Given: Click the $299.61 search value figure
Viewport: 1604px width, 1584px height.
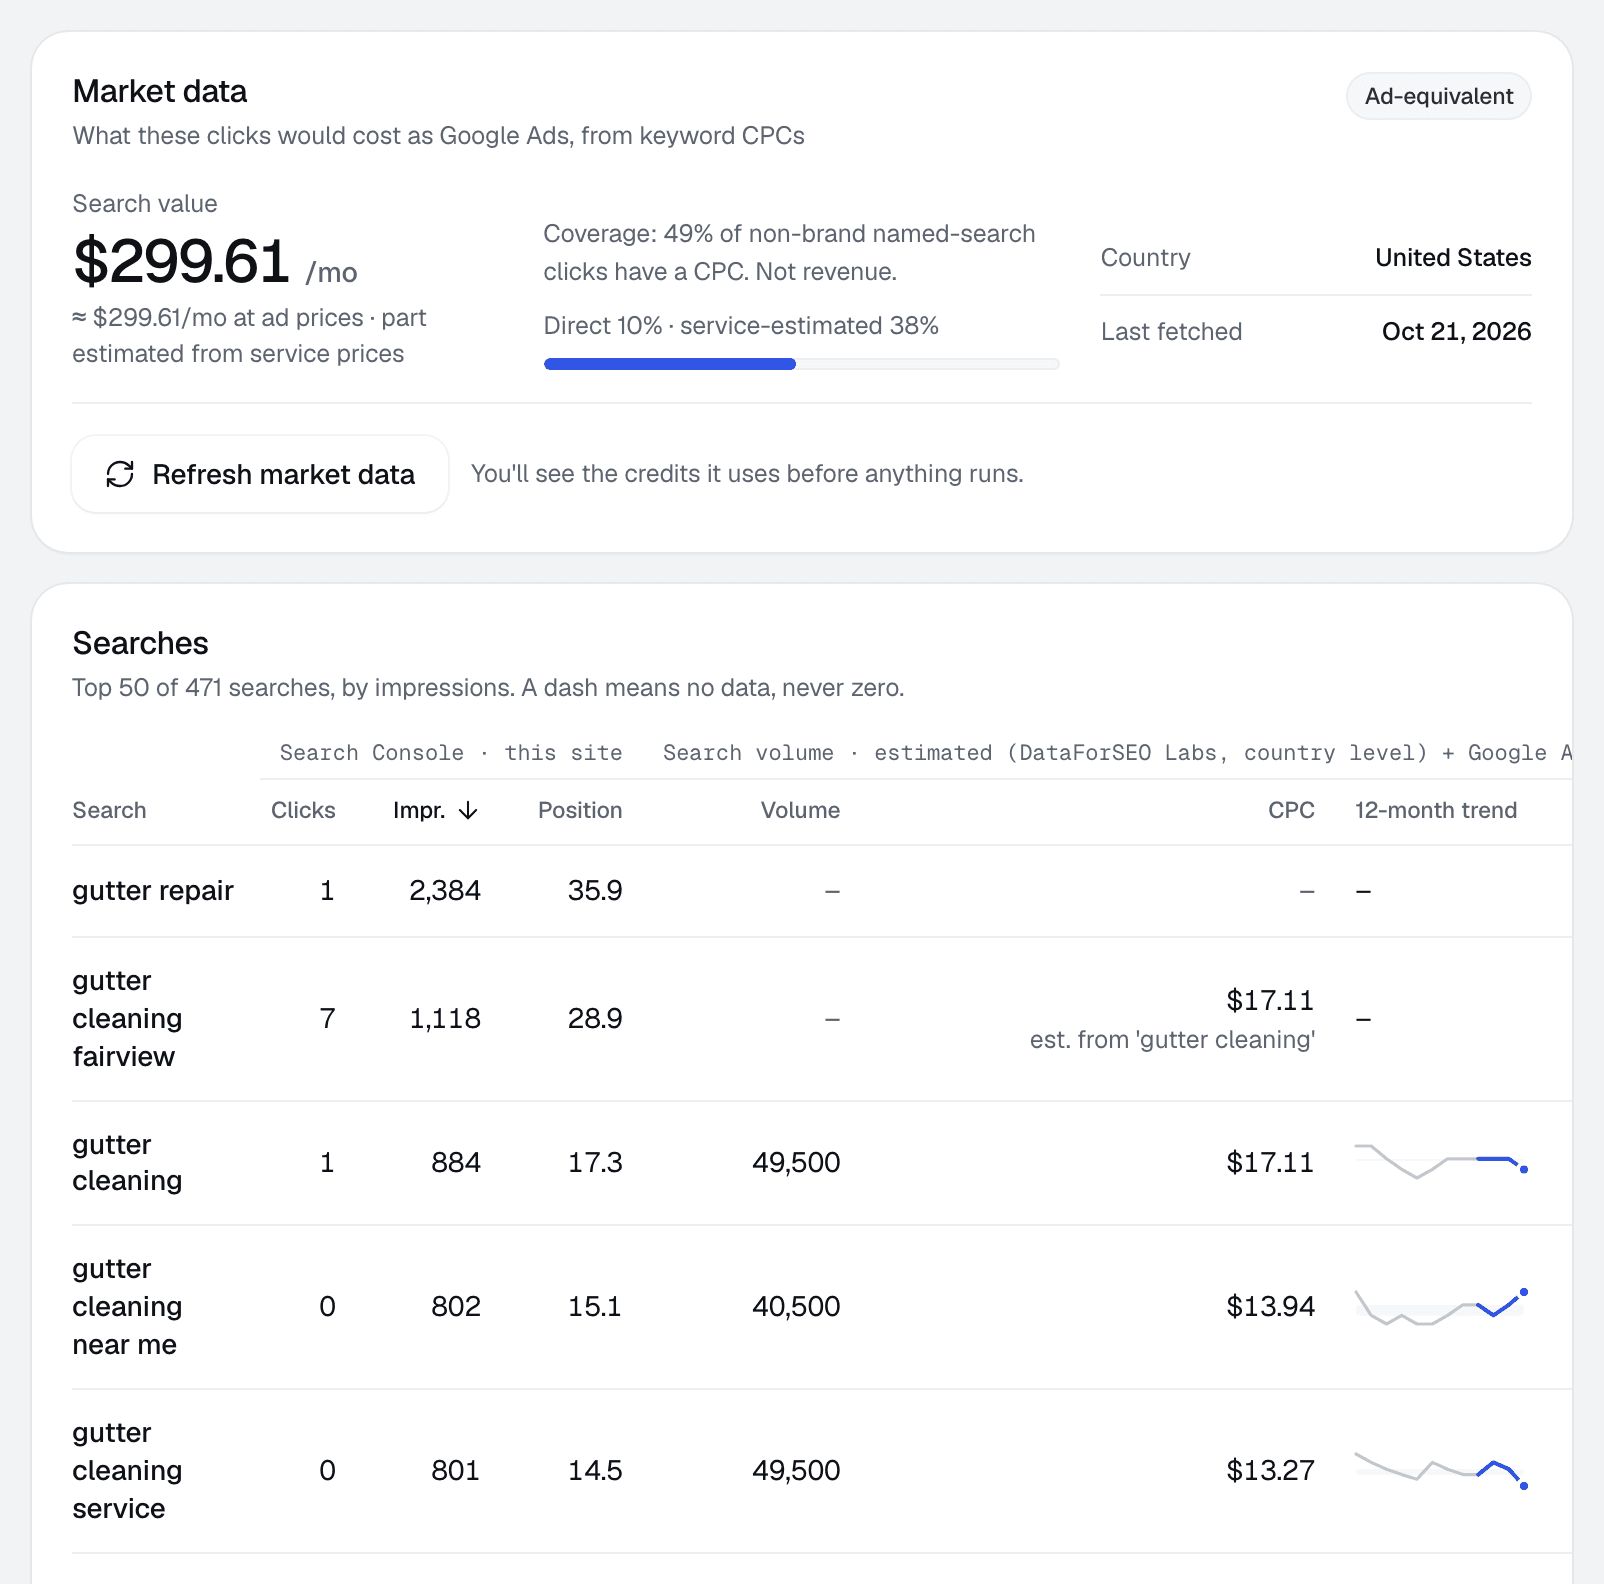Looking at the screenshot, I should click(181, 261).
